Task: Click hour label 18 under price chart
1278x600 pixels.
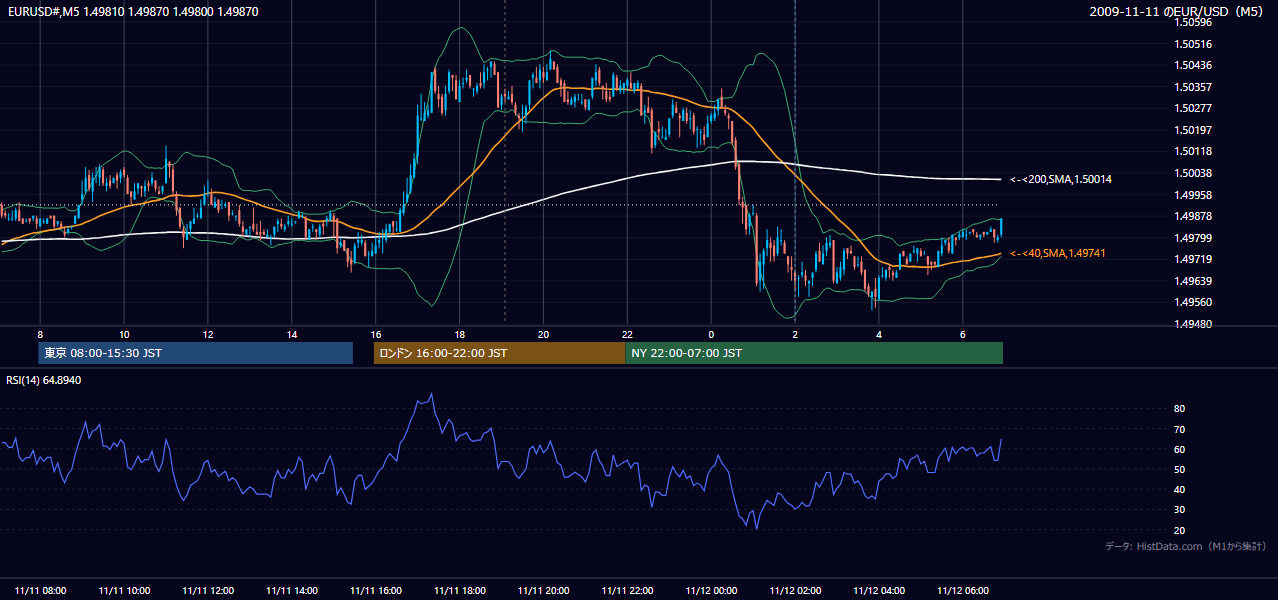Action: tap(459, 334)
